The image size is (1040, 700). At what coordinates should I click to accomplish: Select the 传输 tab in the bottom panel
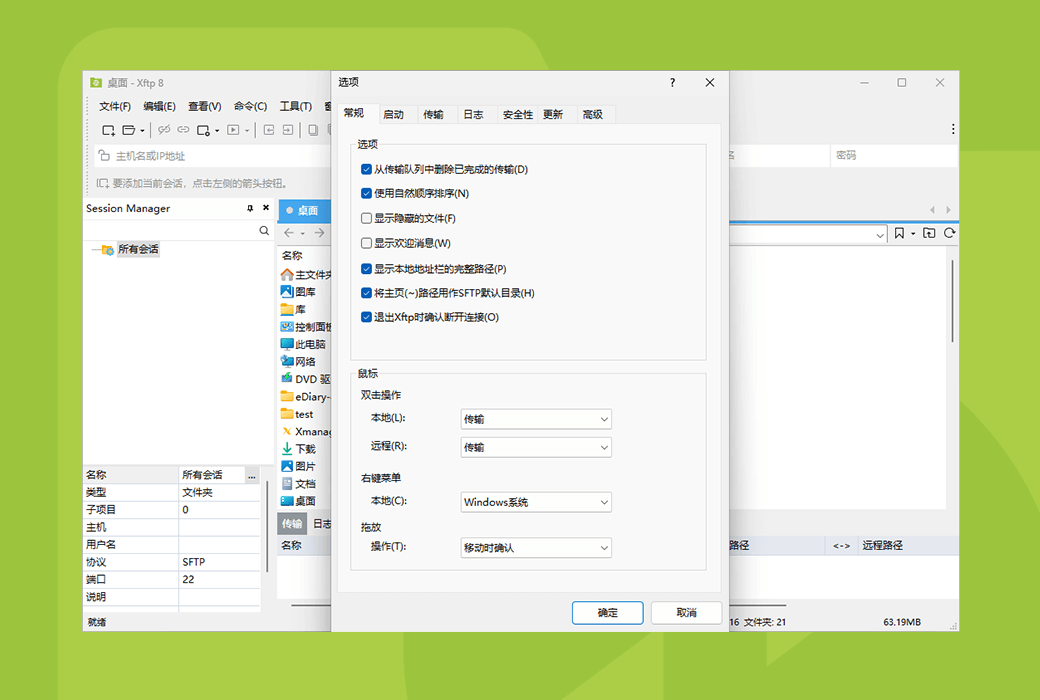click(x=292, y=524)
